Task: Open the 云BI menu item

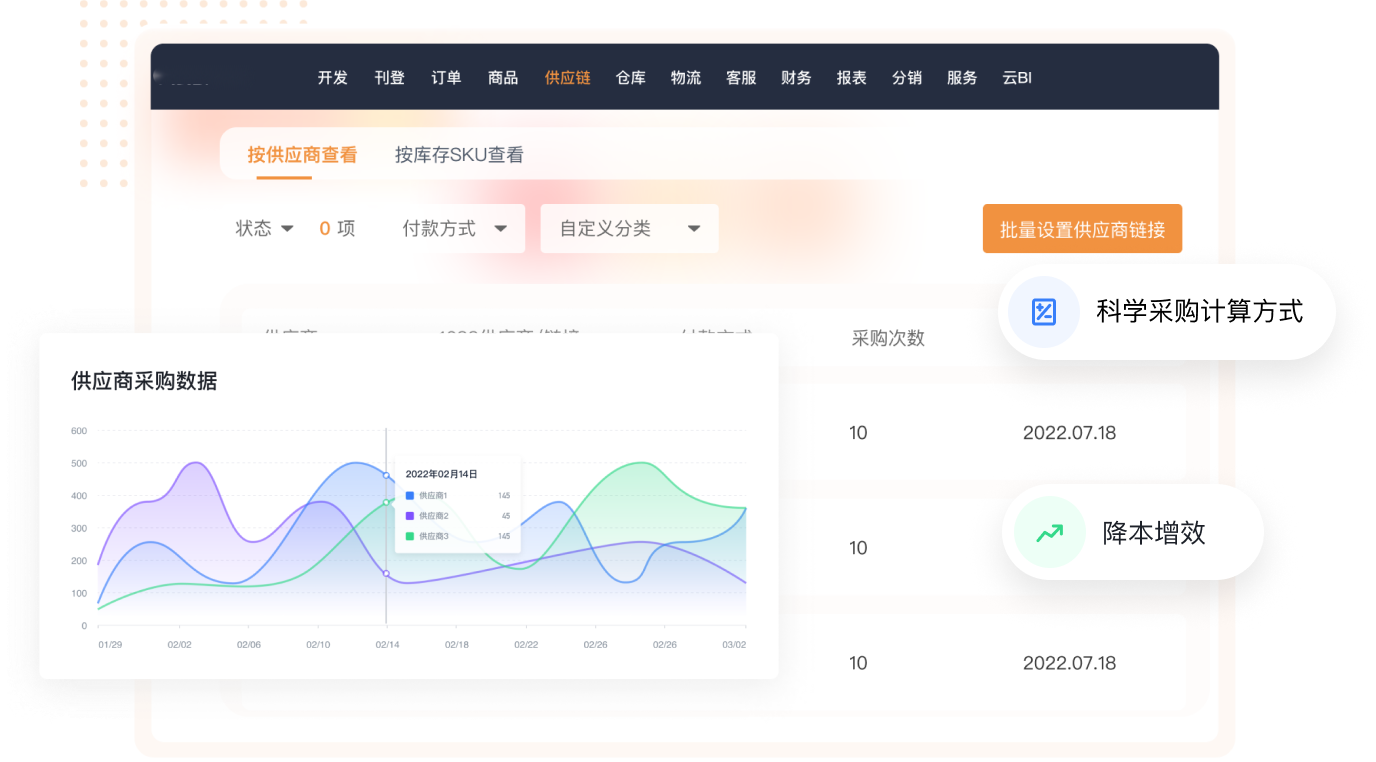Action: (1016, 78)
